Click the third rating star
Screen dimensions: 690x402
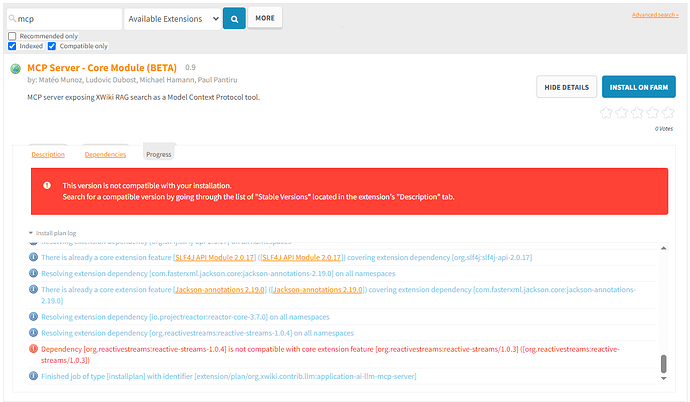point(637,113)
